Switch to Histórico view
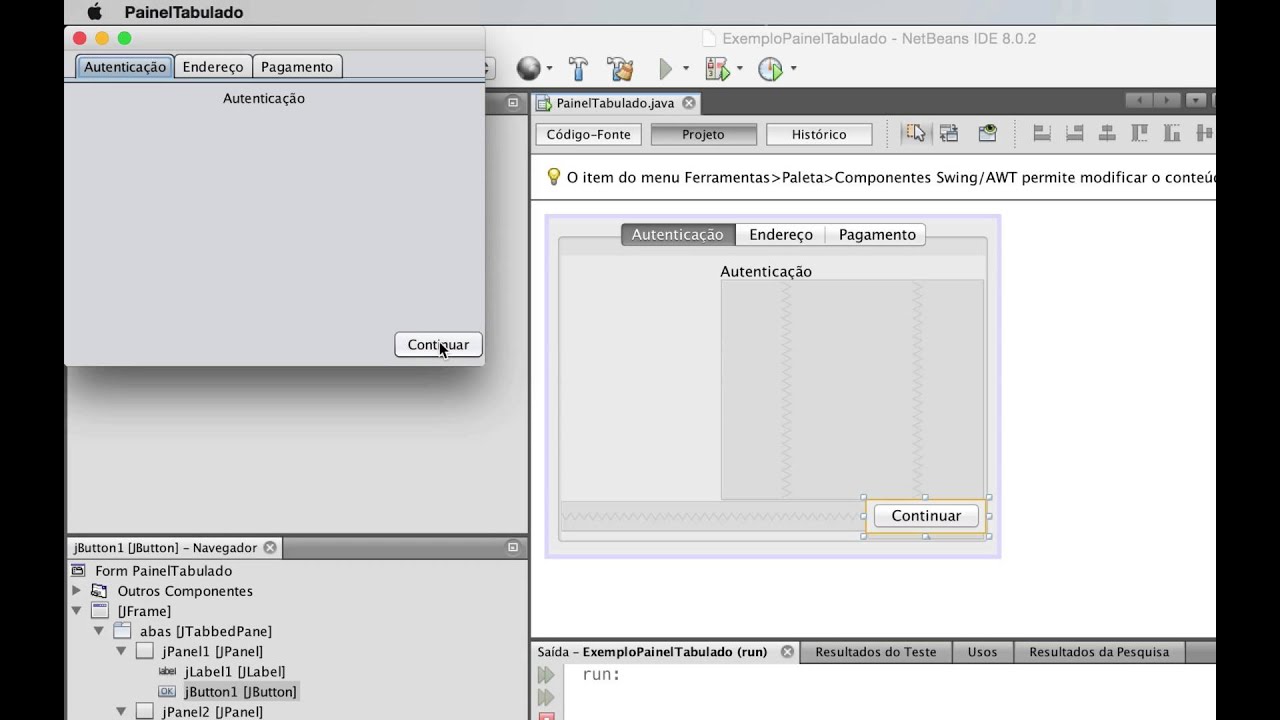The image size is (1280, 720). [819, 134]
